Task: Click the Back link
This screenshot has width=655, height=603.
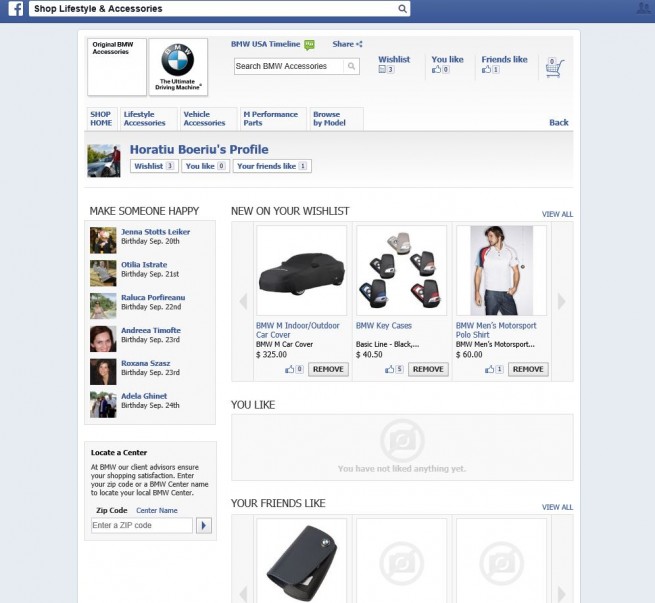Action: (559, 122)
